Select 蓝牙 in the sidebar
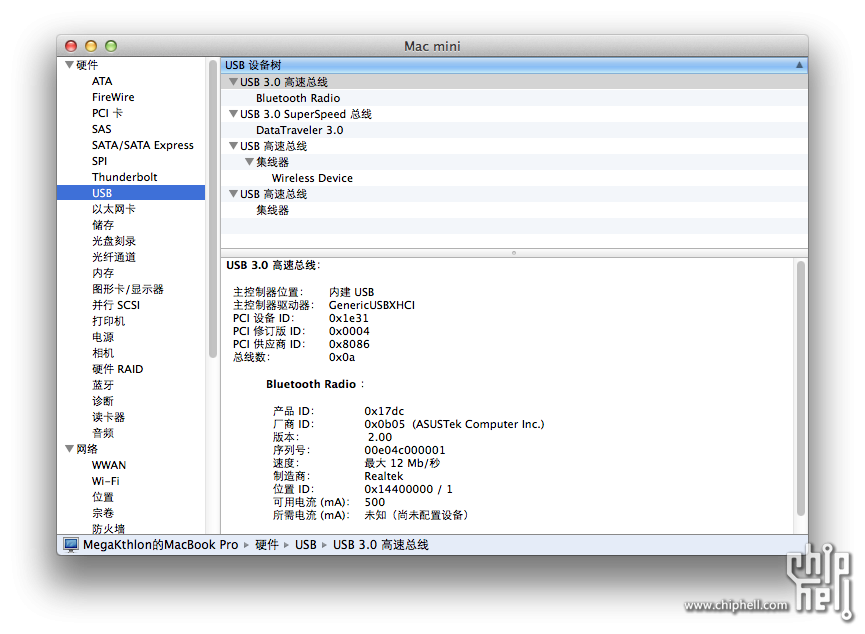The height and width of the screenshot is (634, 865). [x=103, y=385]
